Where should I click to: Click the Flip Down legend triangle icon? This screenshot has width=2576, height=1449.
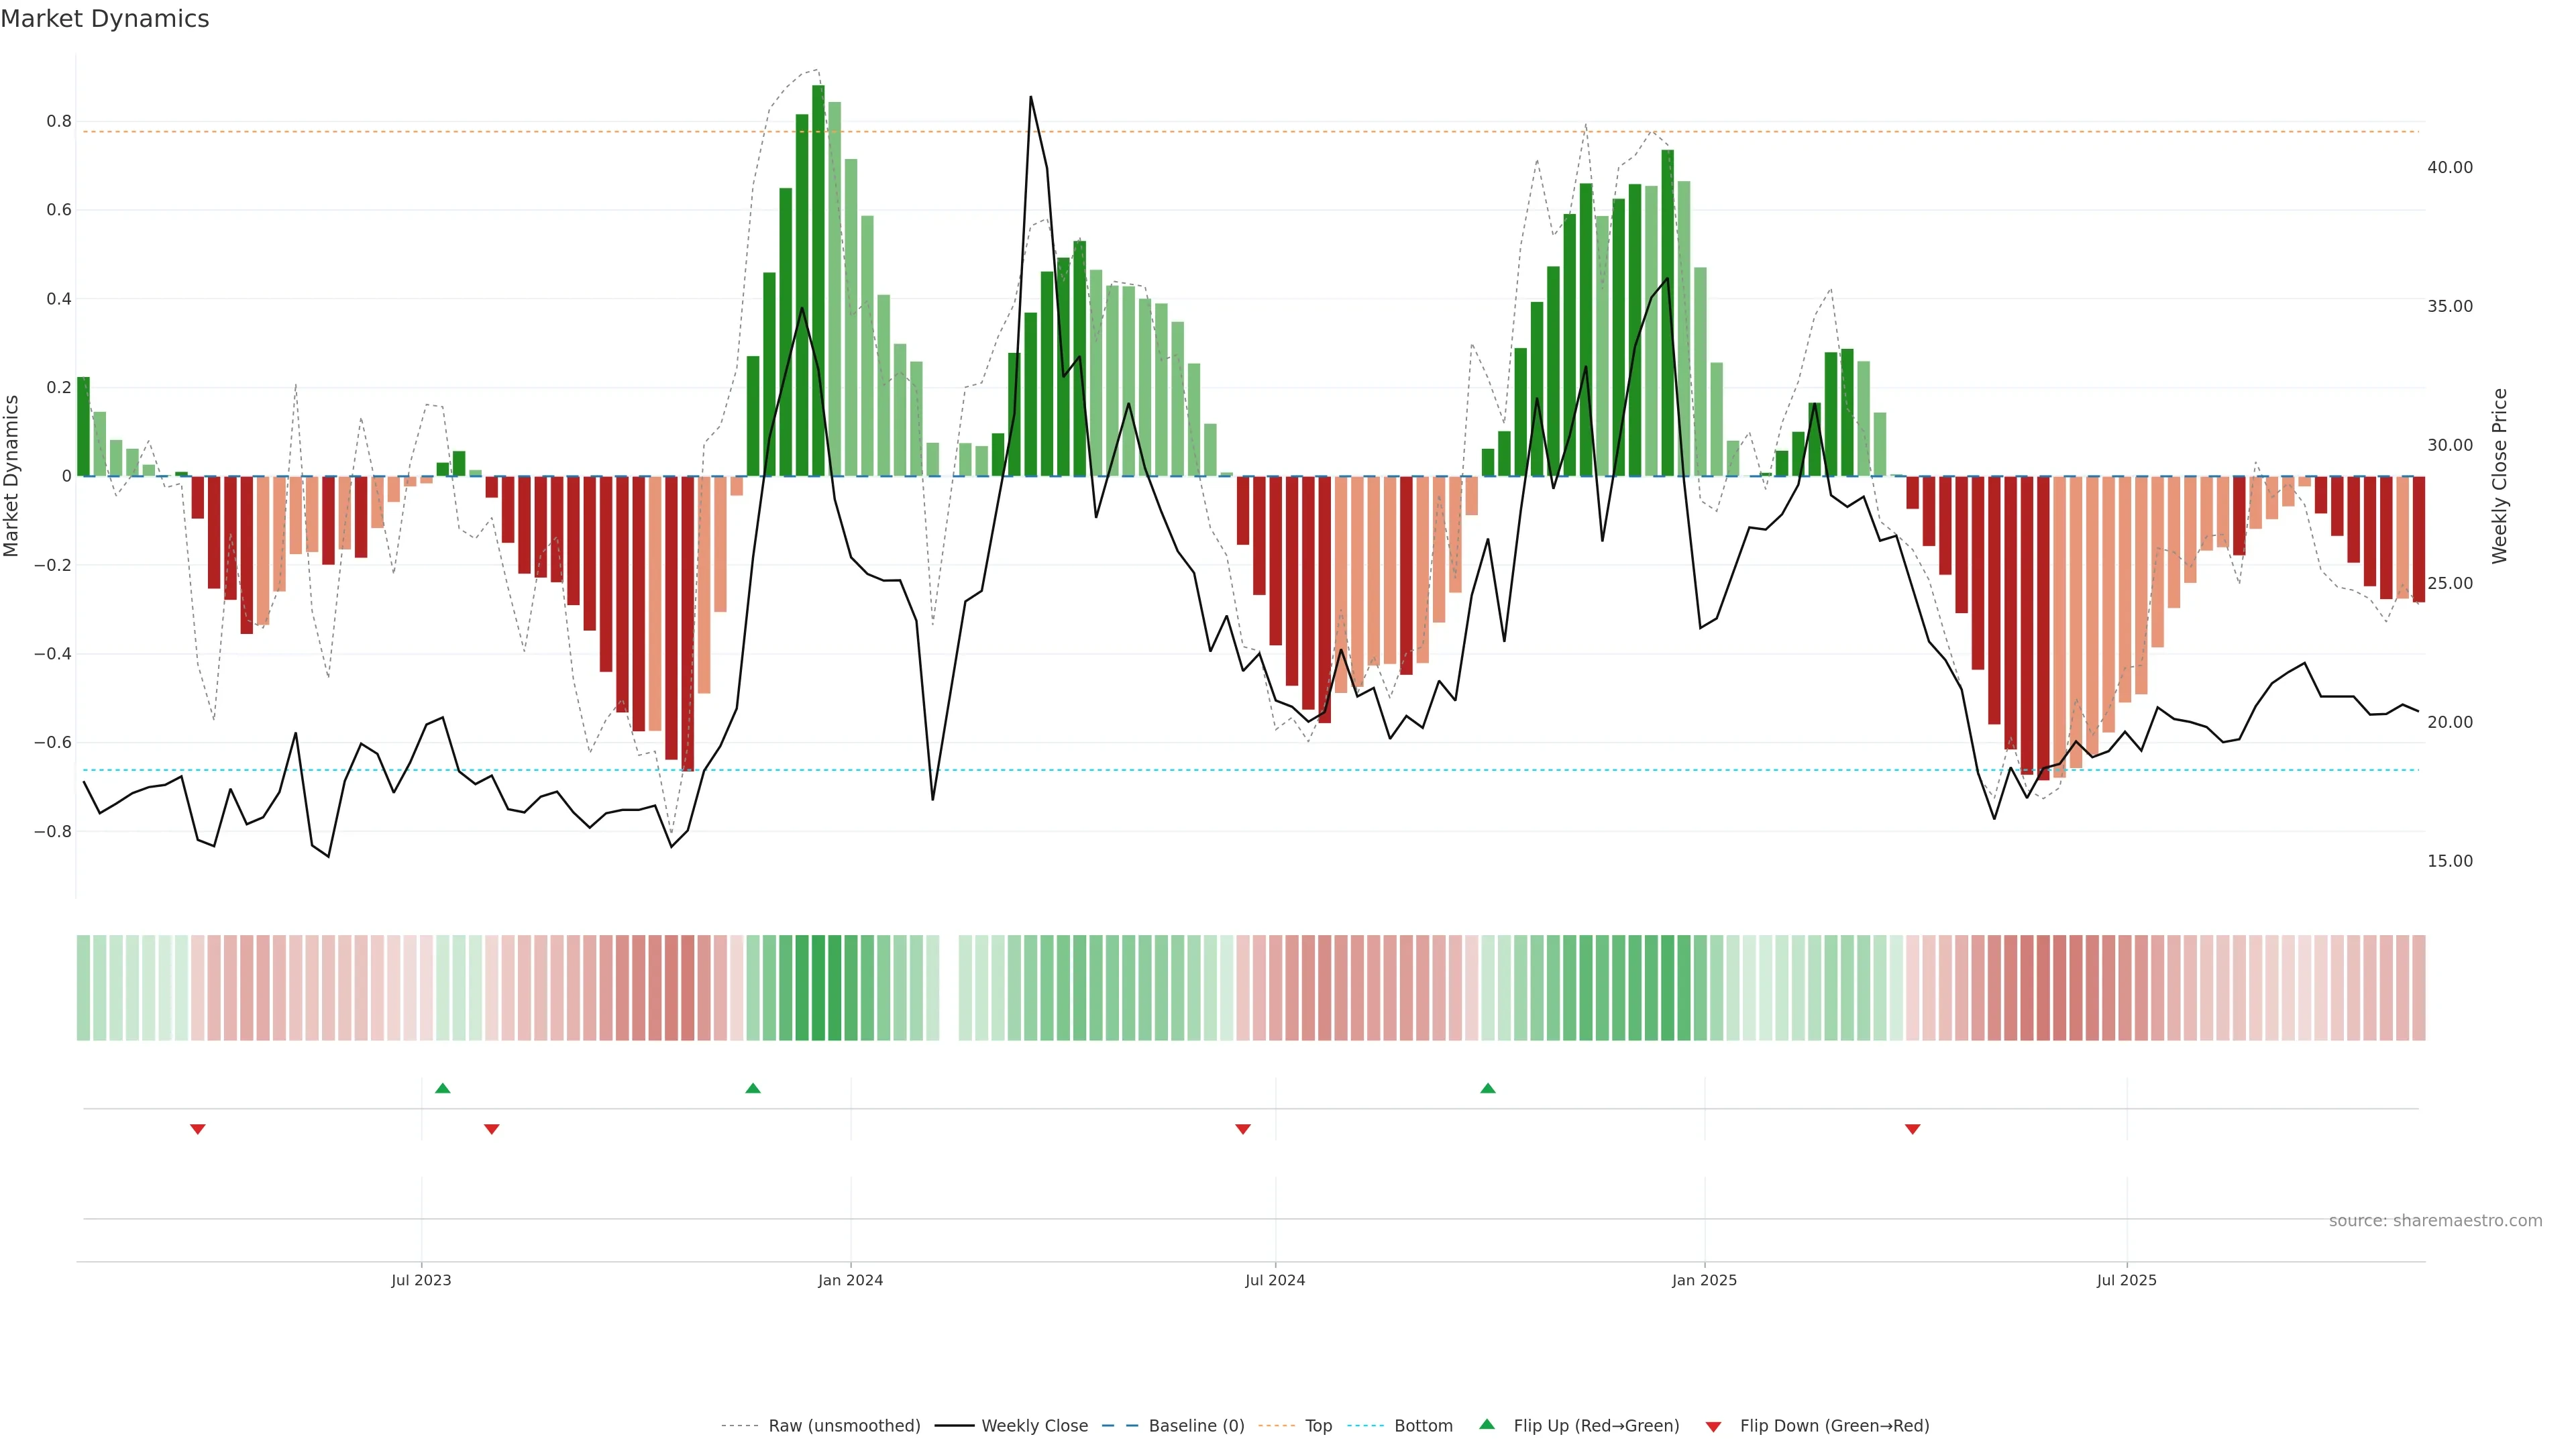(x=1713, y=1426)
